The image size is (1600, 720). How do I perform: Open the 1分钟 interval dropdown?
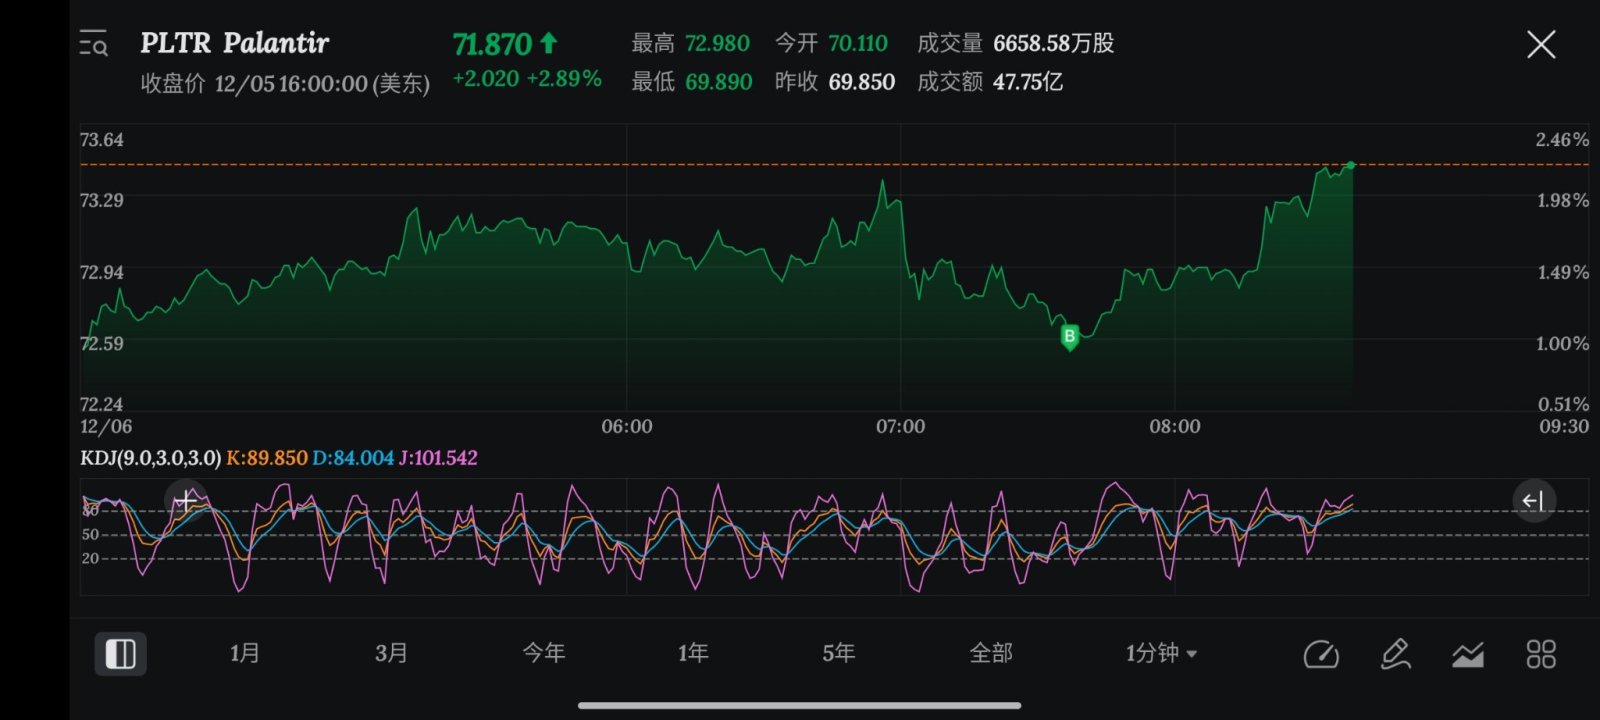(1161, 653)
